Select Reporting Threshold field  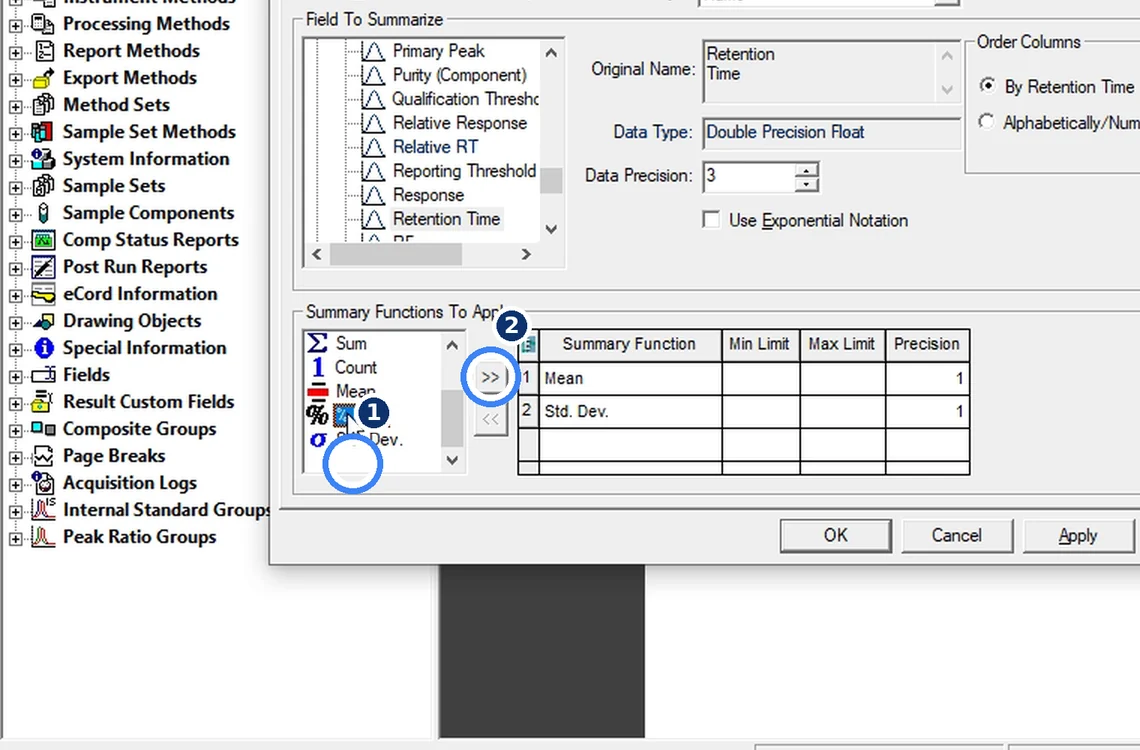[x=465, y=171]
